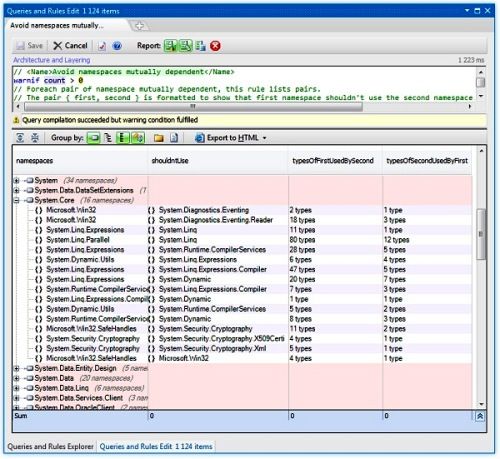Click the third Report list icon
Image resolution: width=500 pixels, height=459 pixels.
pyautogui.click(x=200, y=46)
